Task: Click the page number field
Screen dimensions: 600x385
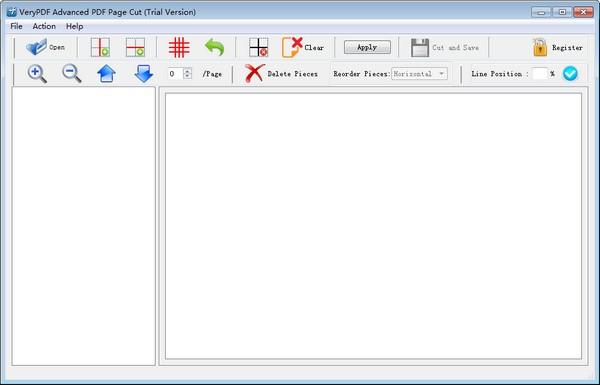Action: 176,73
